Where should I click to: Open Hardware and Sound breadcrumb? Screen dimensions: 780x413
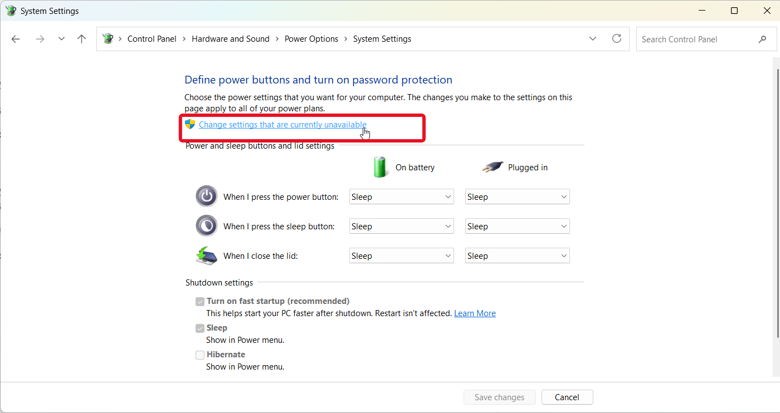[x=230, y=39]
